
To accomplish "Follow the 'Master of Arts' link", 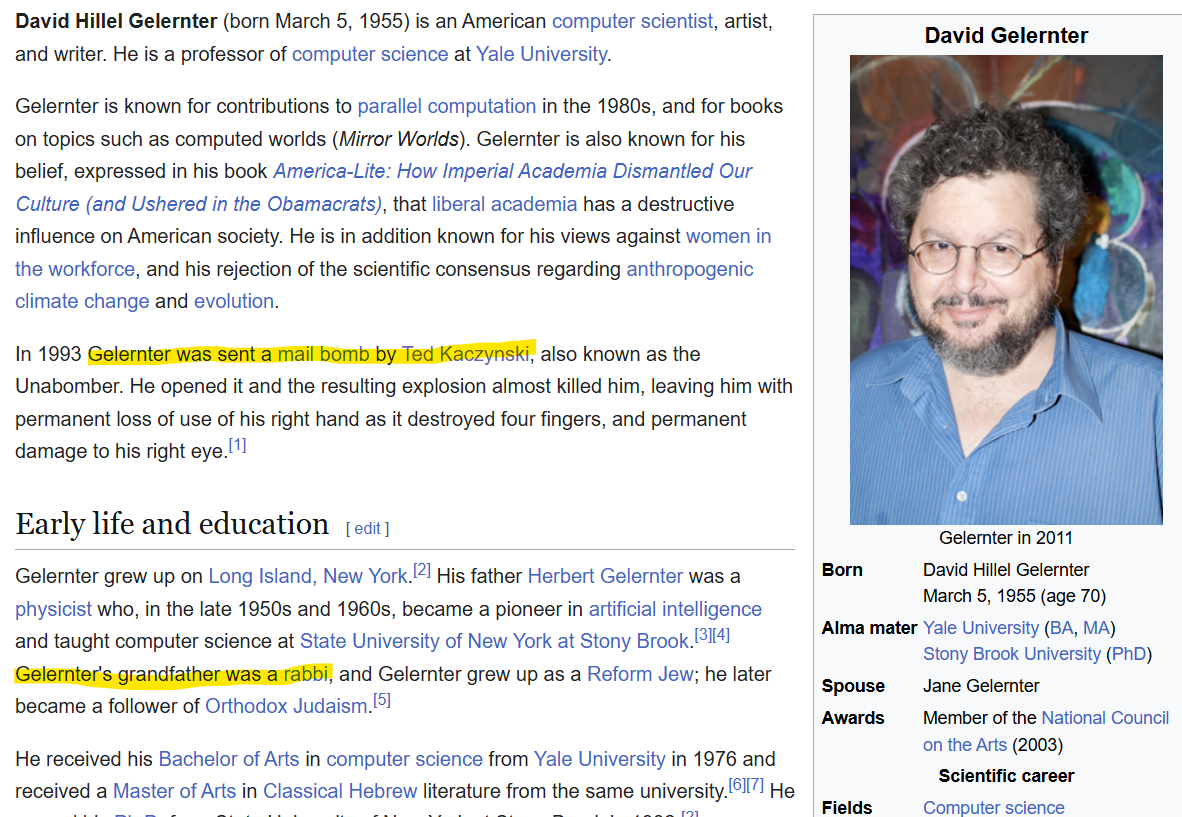I will 174,791.
